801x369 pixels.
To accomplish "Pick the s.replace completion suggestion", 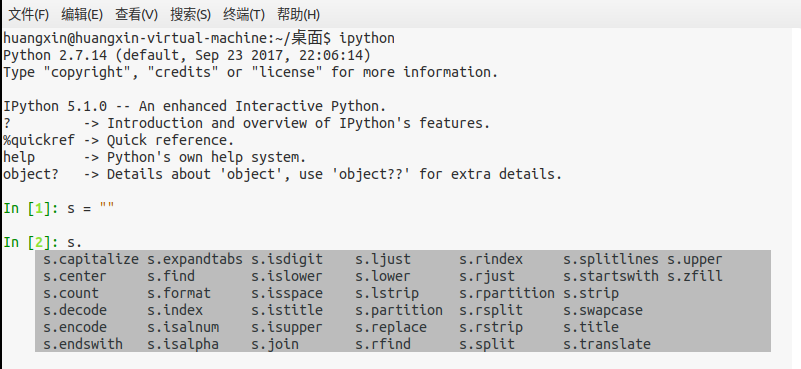I will [x=391, y=327].
